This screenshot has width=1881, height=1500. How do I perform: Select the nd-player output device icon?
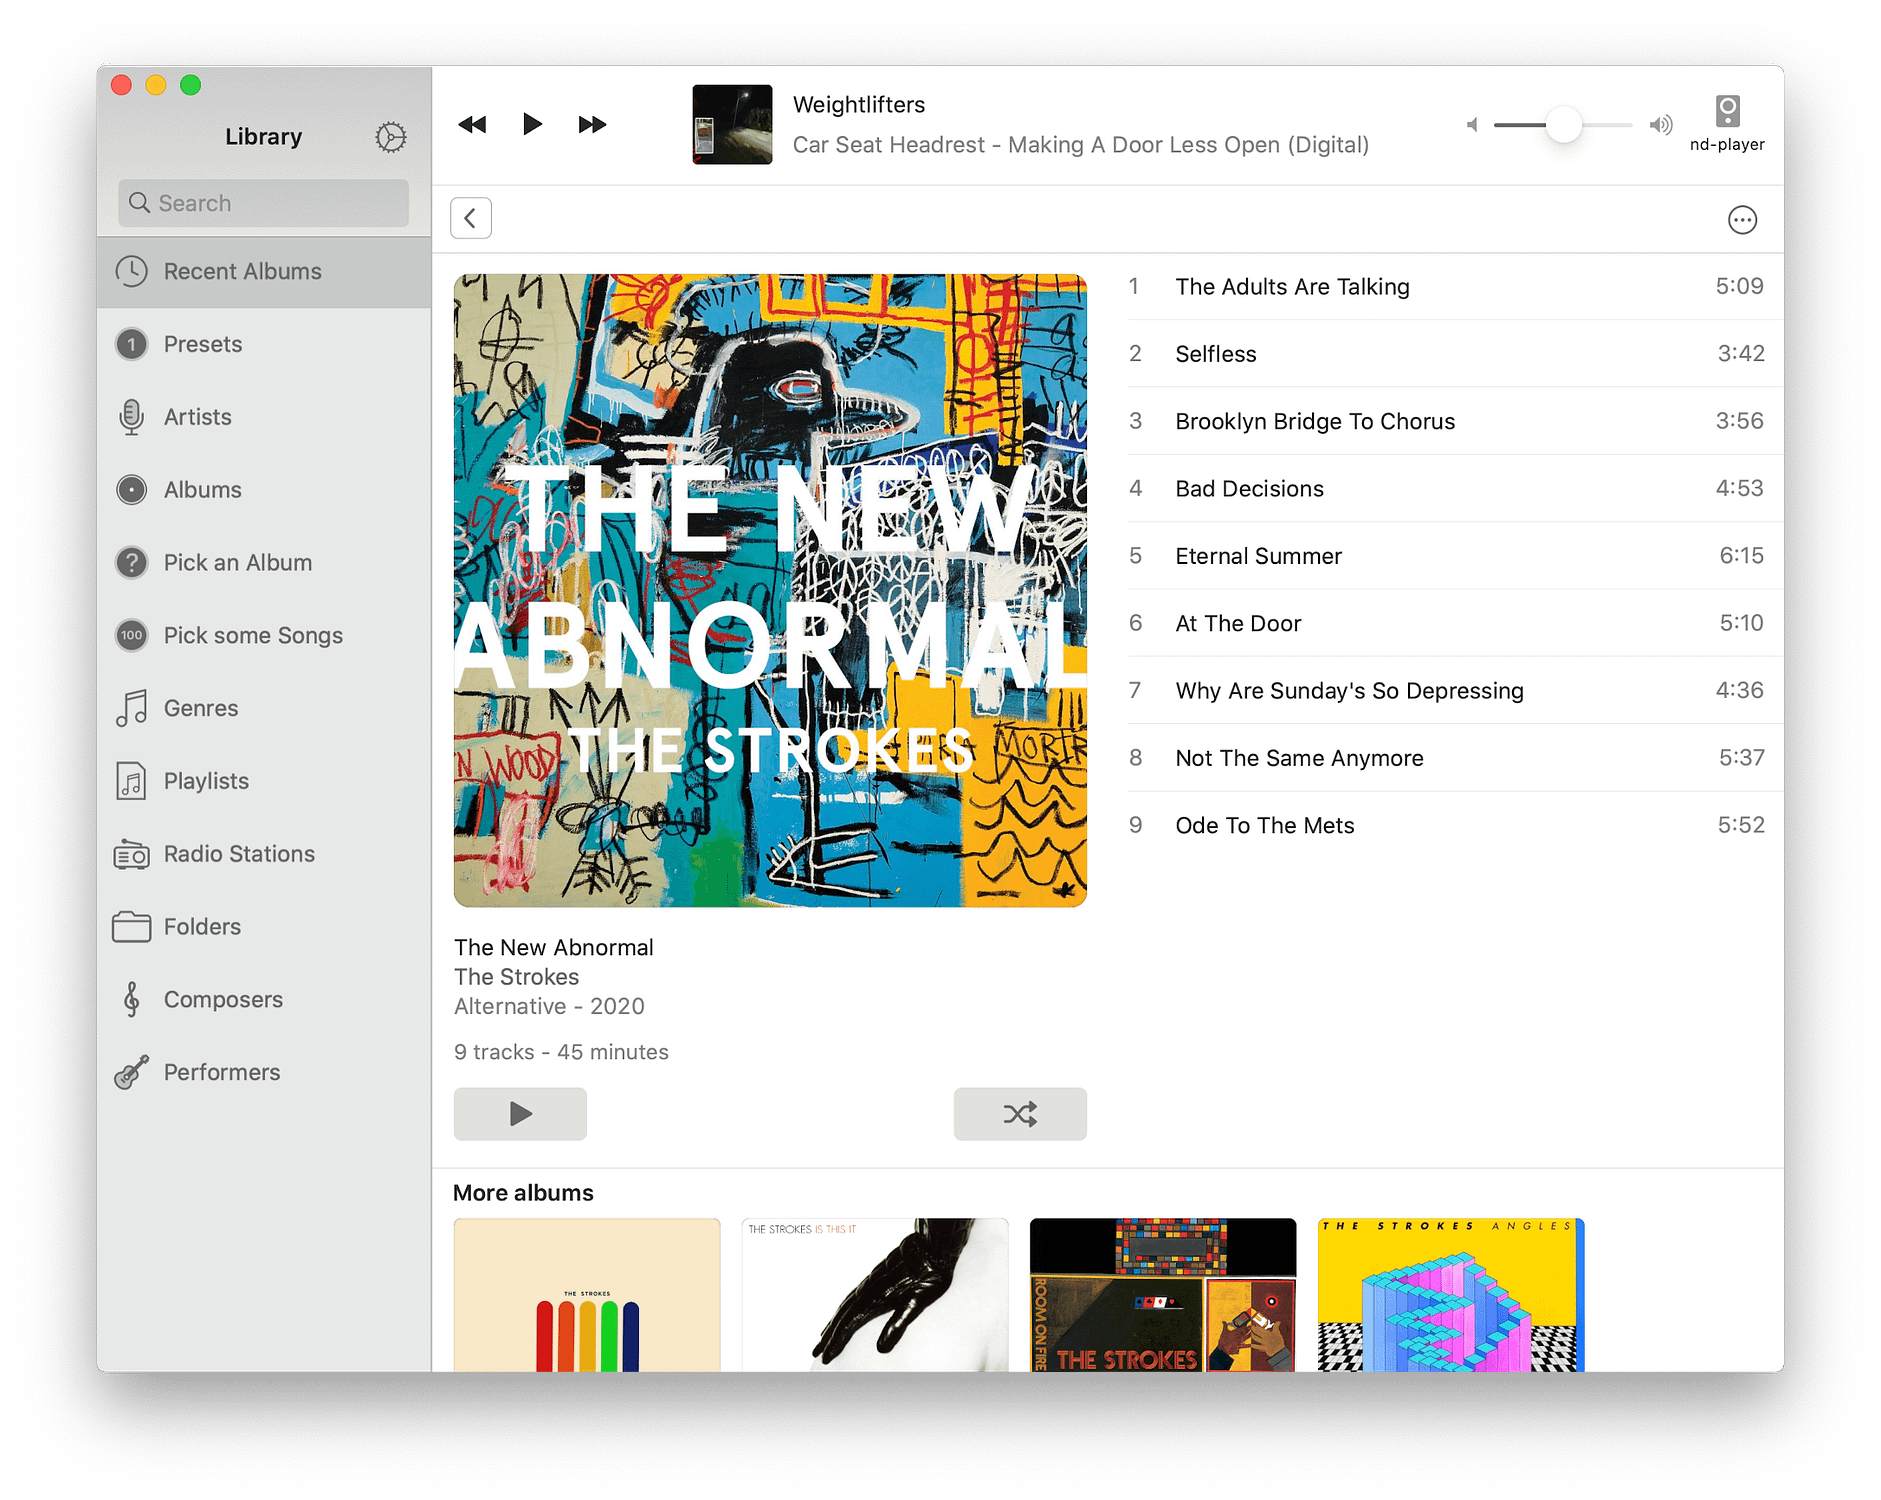[x=1727, y=111]
